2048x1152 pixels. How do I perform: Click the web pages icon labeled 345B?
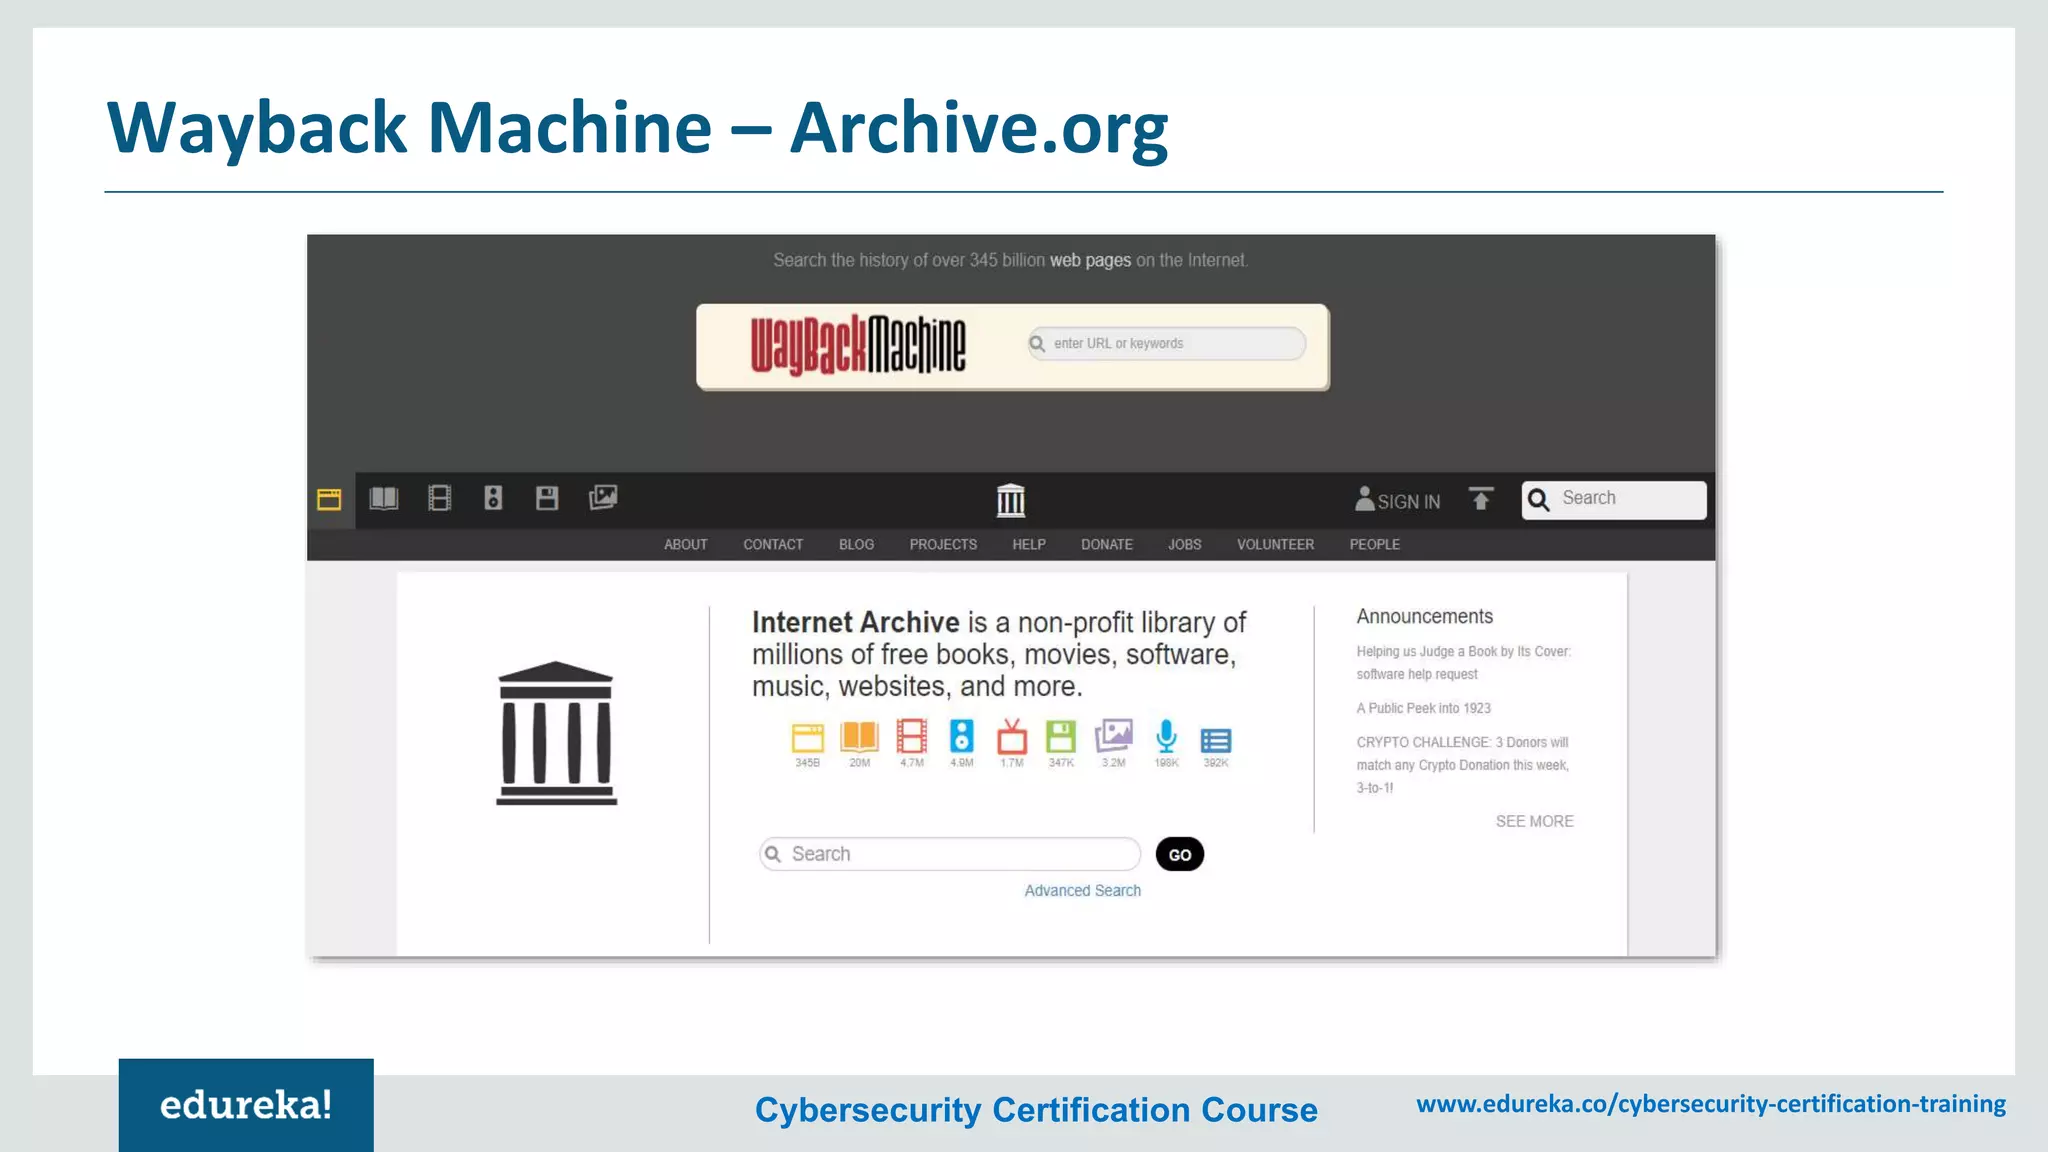tap(808, 738)
